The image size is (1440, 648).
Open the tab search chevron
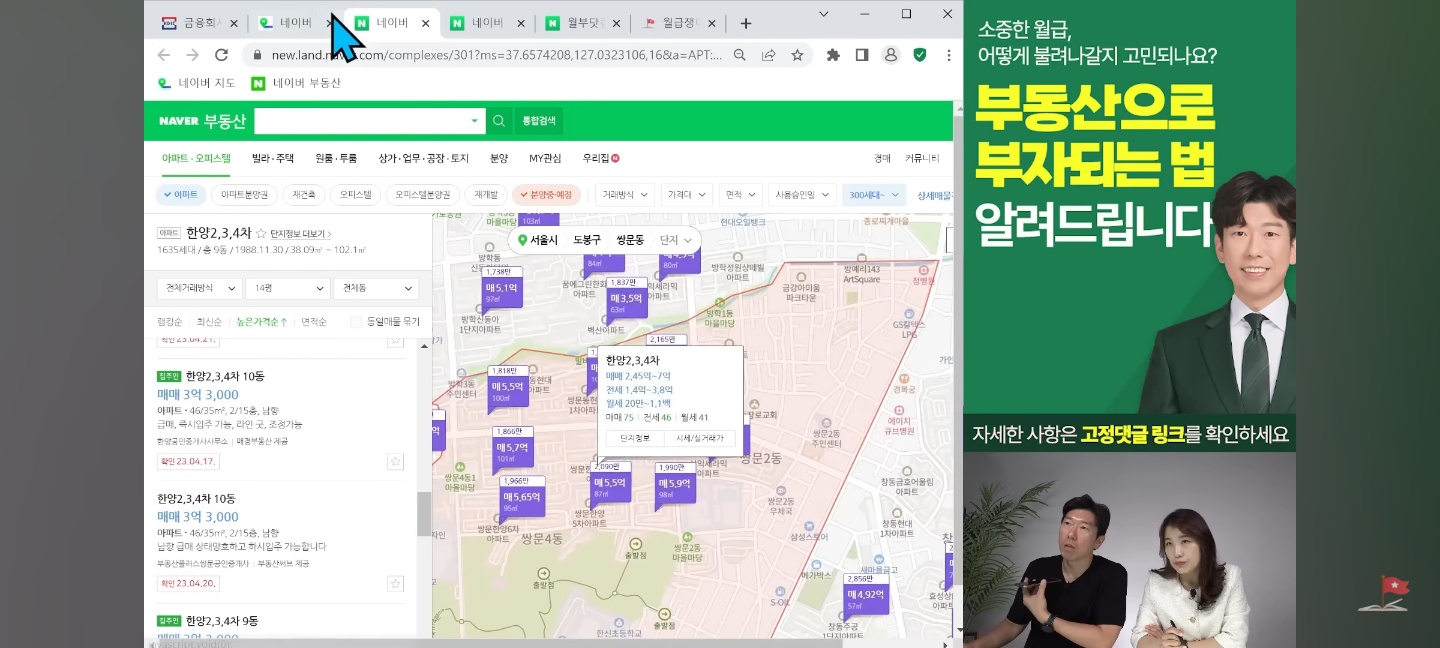click(x=823, y=14)
